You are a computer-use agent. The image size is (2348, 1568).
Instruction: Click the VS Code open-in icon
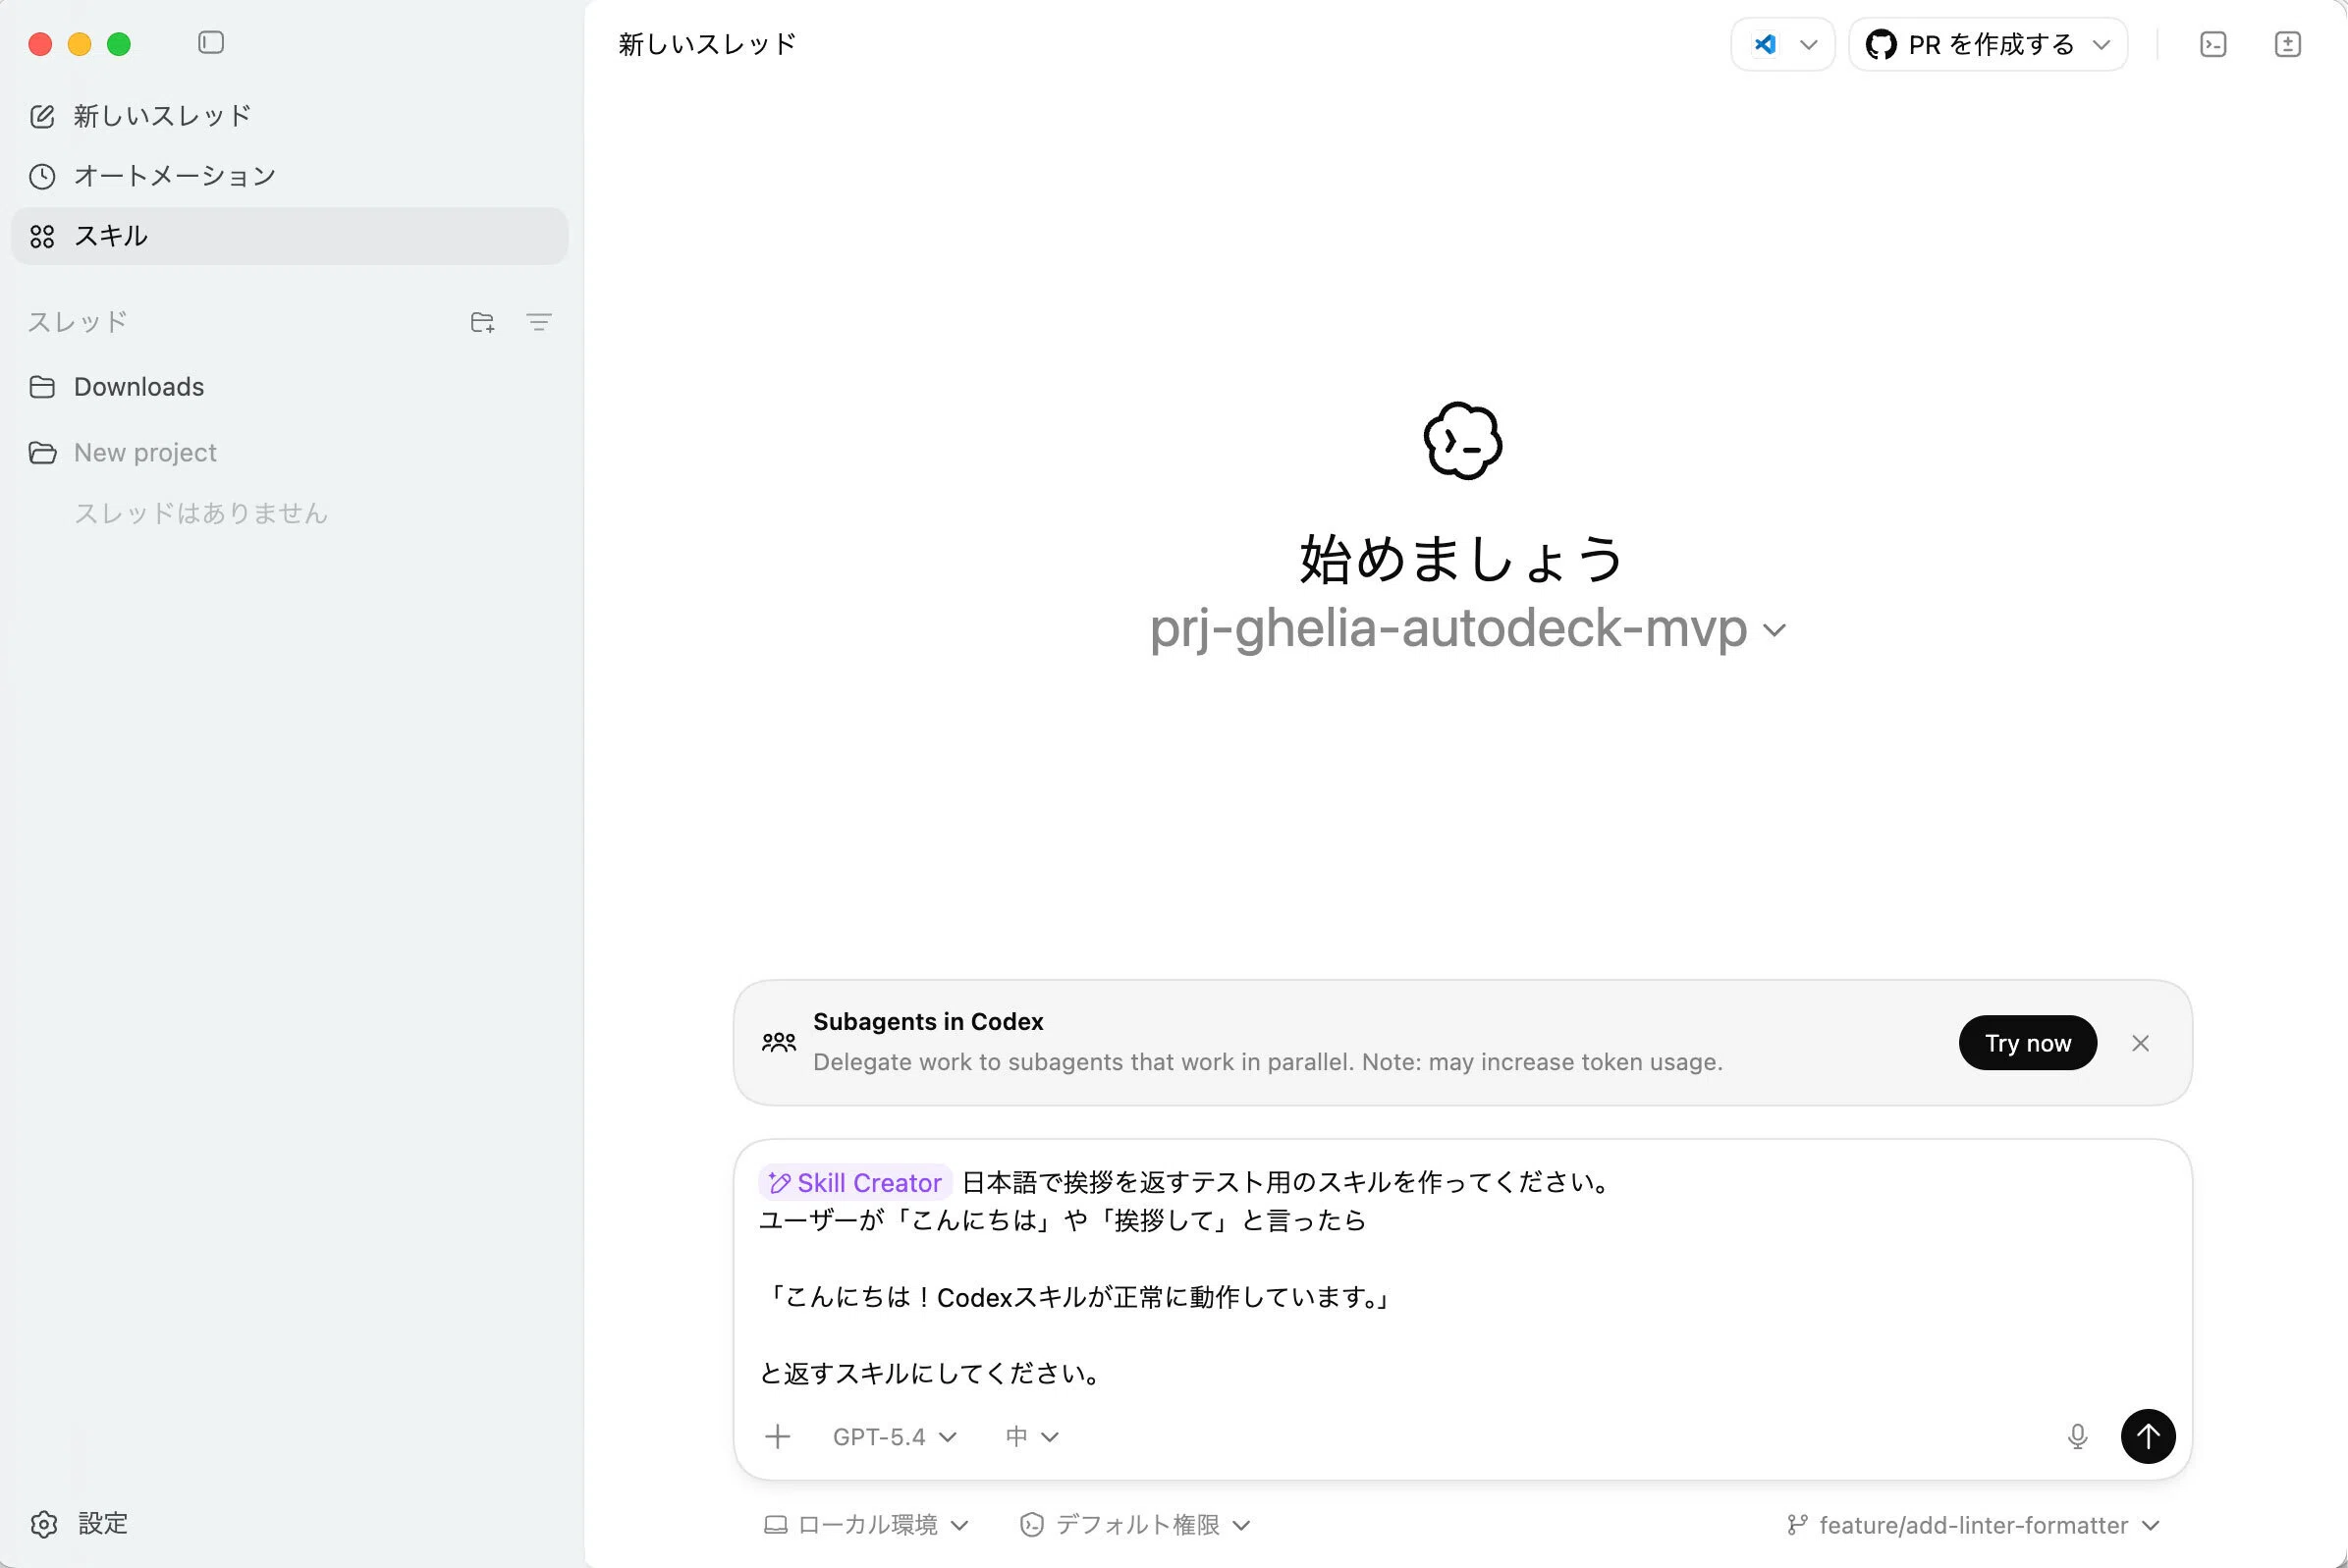(x=1765, y=44)
